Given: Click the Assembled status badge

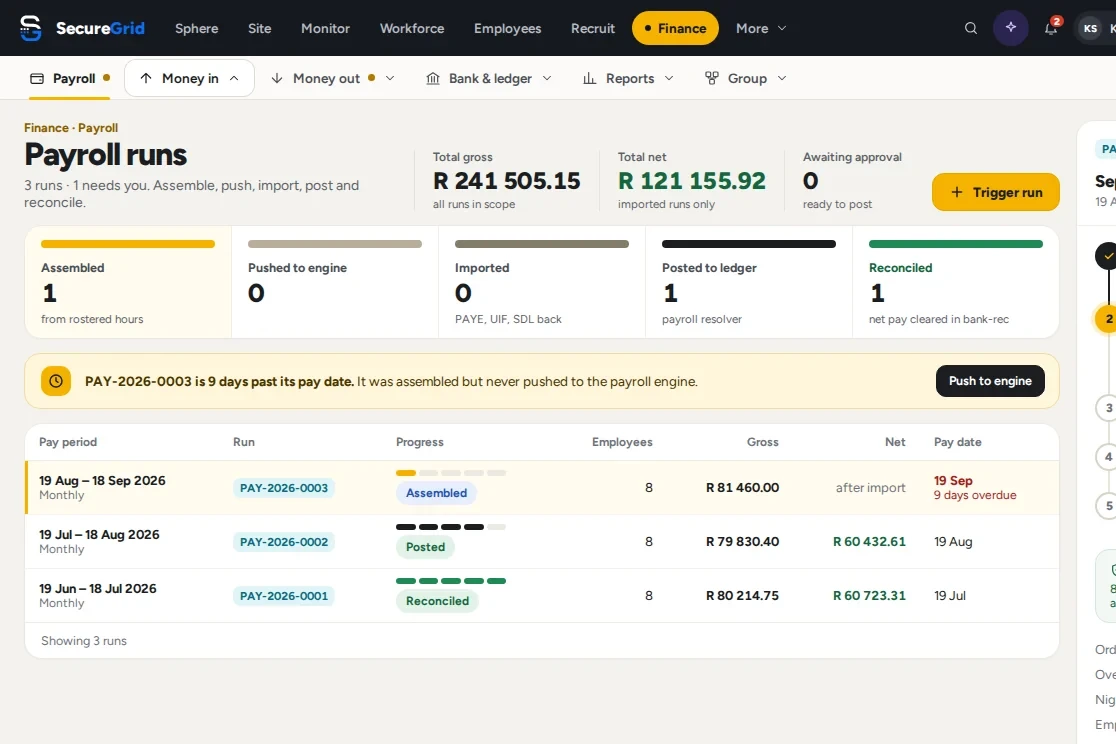Looking at the screenshot, I should tap(436, 493).
